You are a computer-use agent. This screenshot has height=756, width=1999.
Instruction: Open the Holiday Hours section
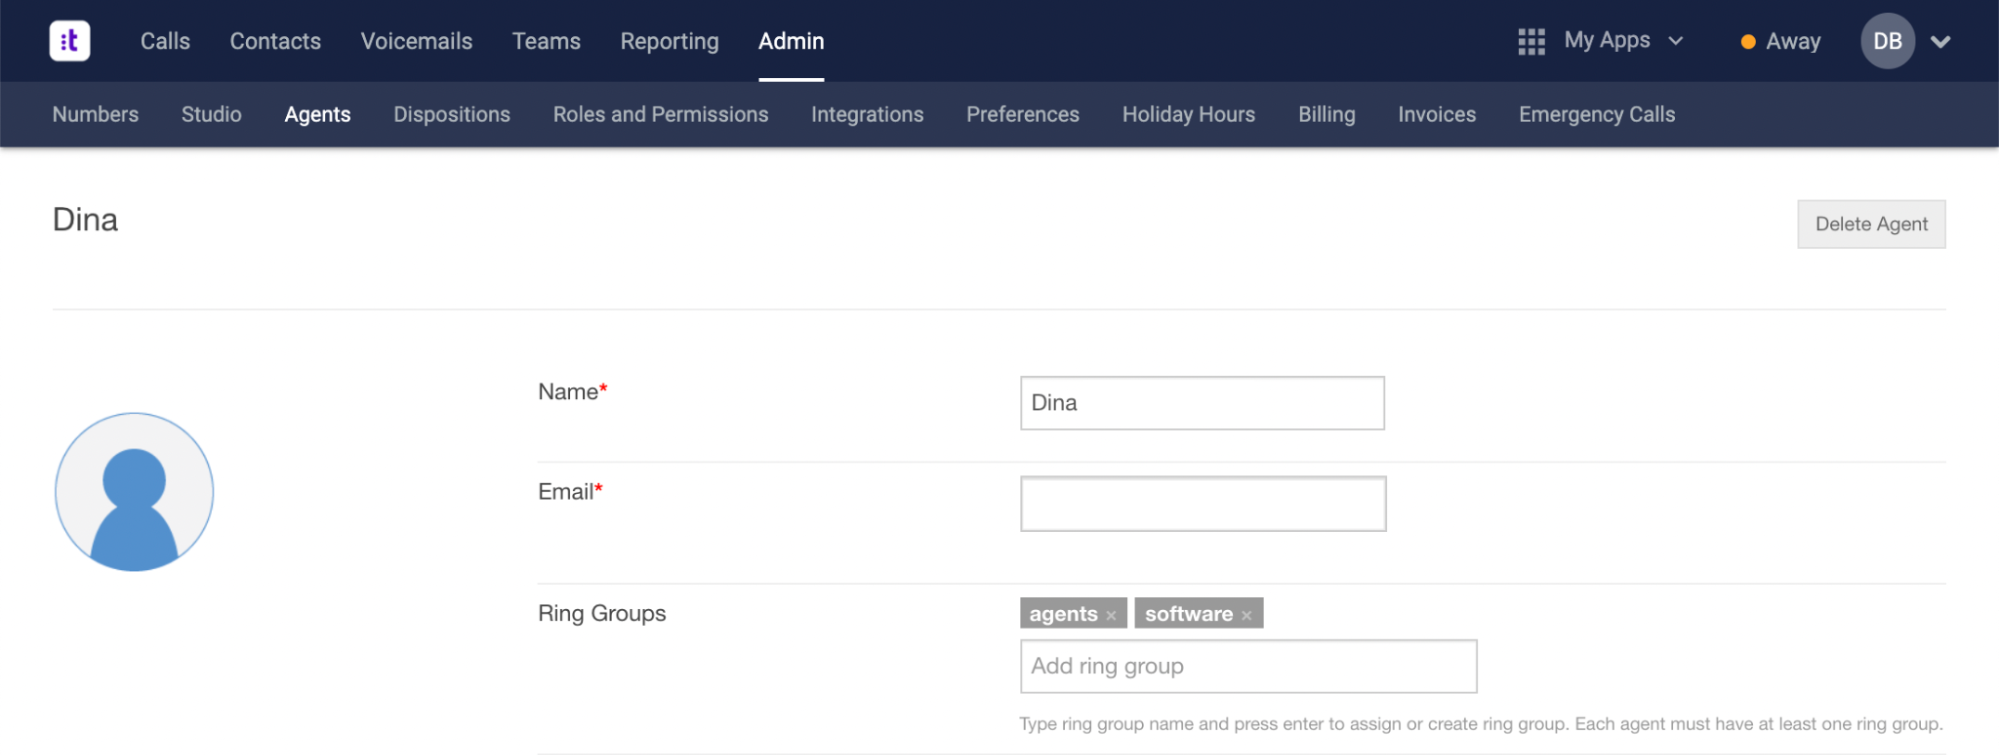pyautogui.click(x=1188, y=114)
